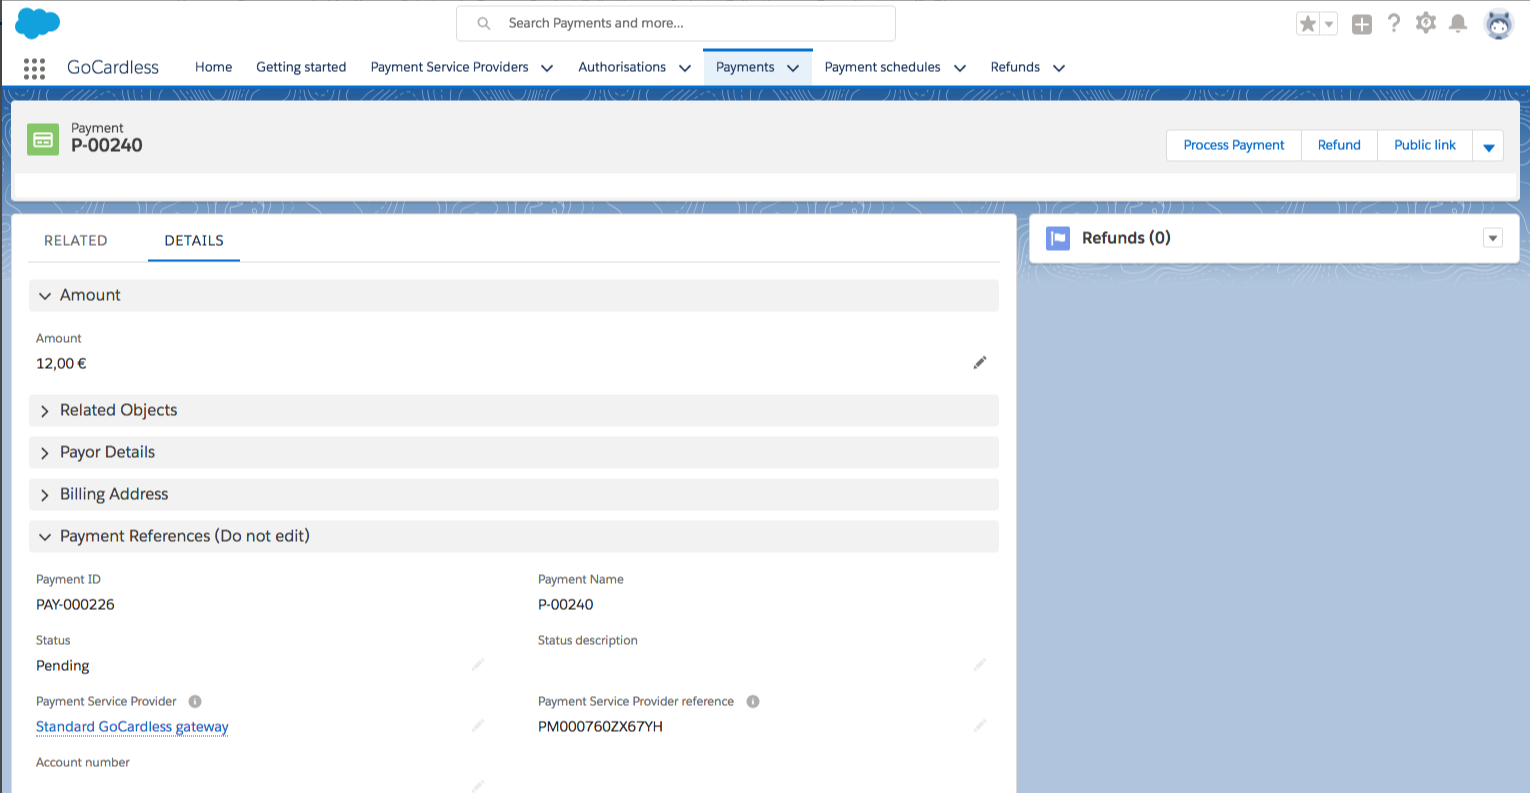Open the Refunds (0) related list
The image size is (1530, 793).
tap(1126, 238)
